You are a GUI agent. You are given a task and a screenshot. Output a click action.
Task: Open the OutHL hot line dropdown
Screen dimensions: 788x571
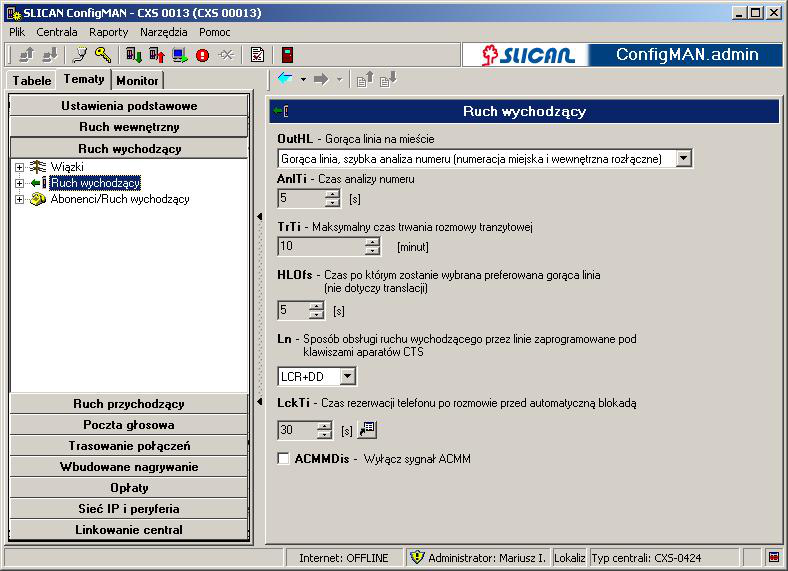coord(683,158)
